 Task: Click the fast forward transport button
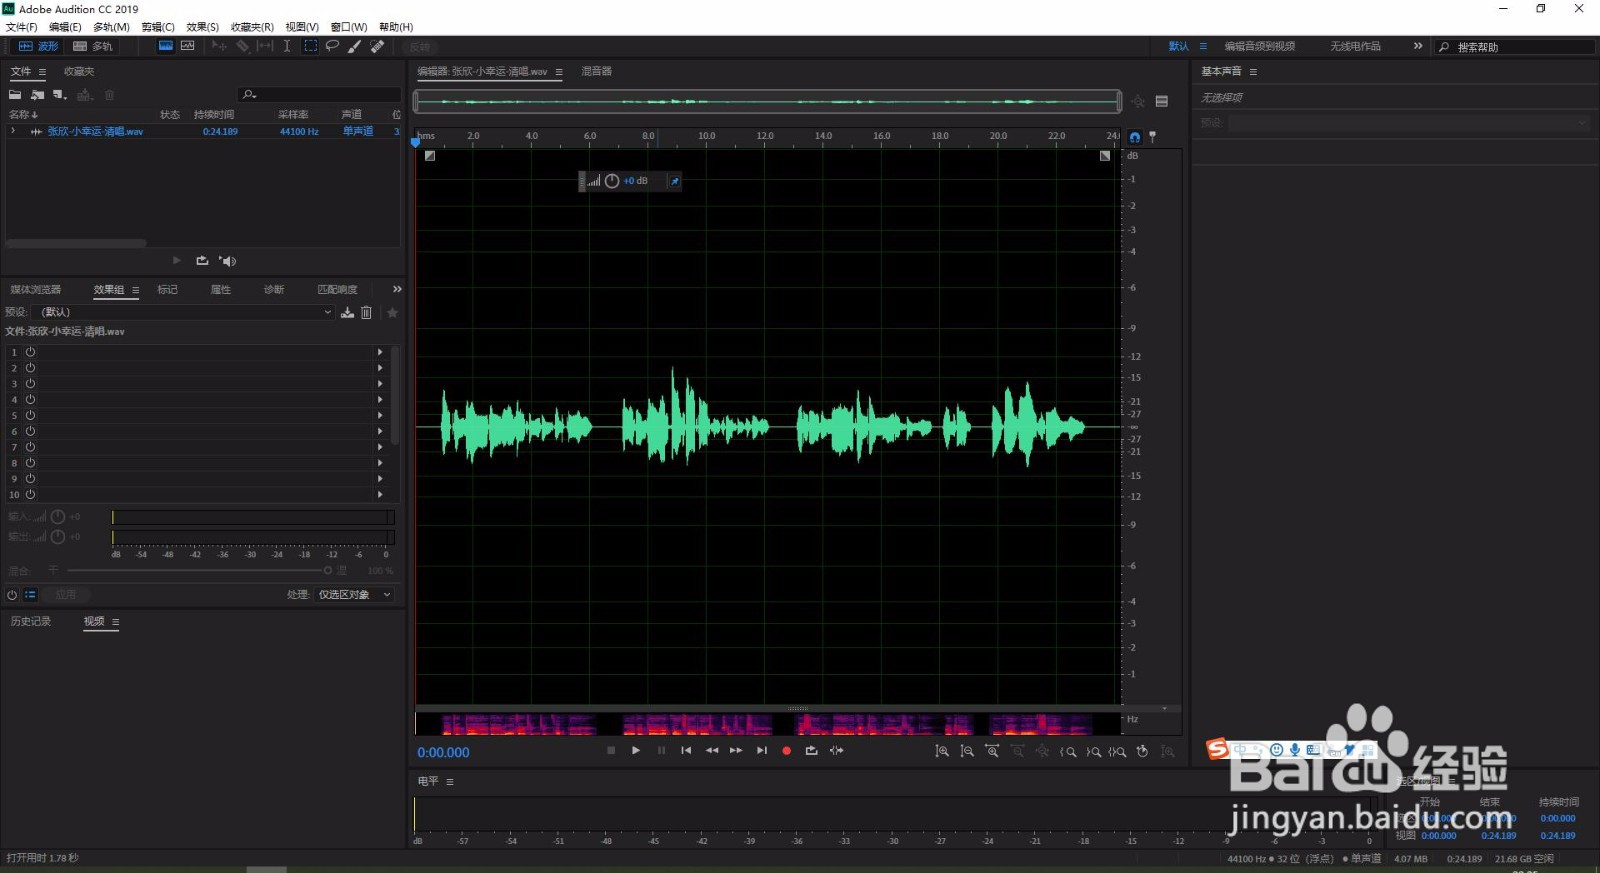click(736, 750)
